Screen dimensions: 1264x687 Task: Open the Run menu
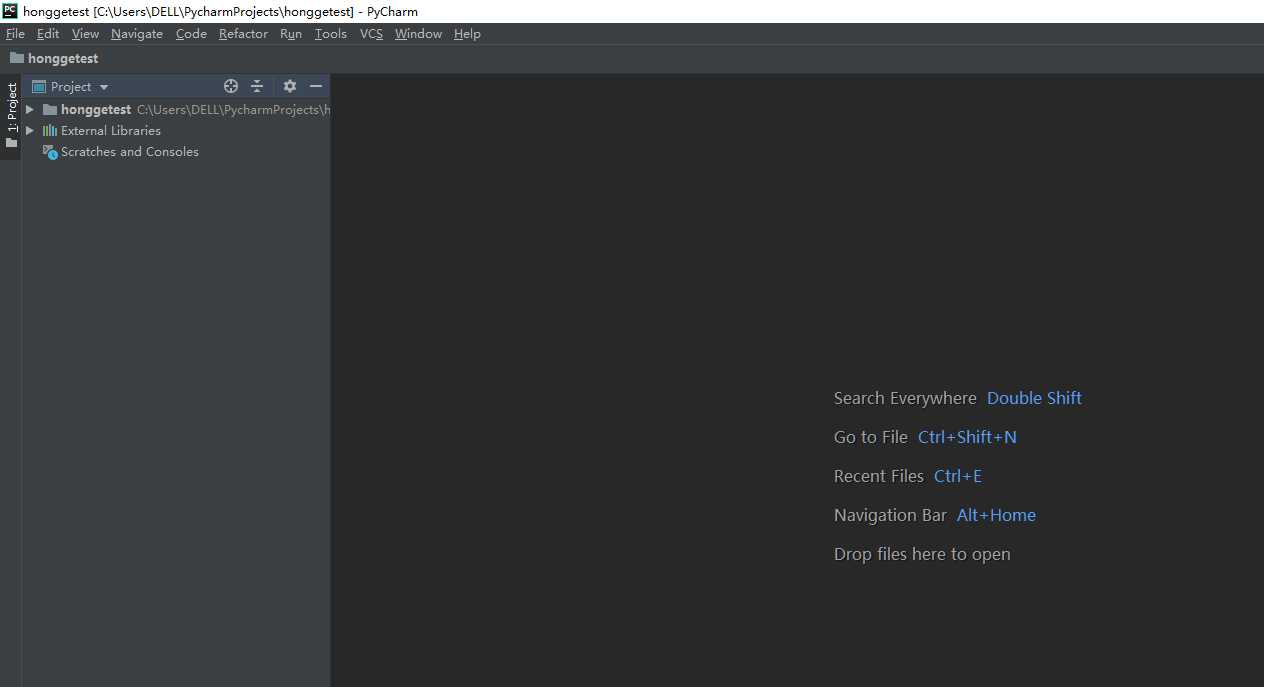291,33
